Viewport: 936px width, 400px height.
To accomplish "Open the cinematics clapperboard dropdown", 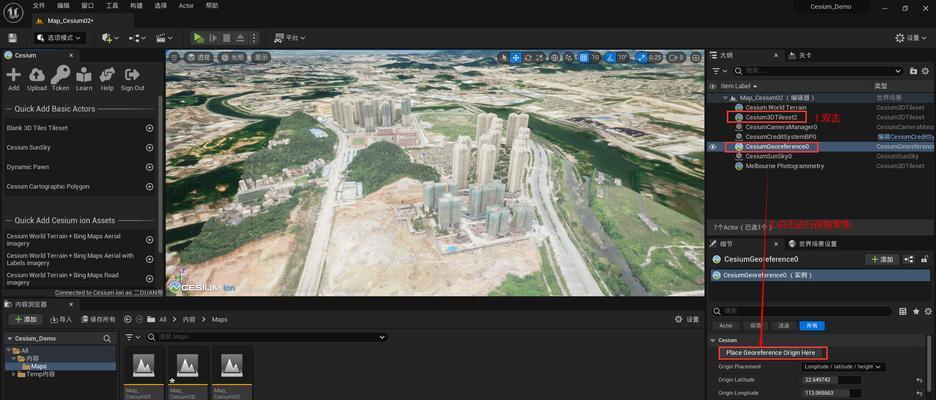I will [x=163, y=38].
